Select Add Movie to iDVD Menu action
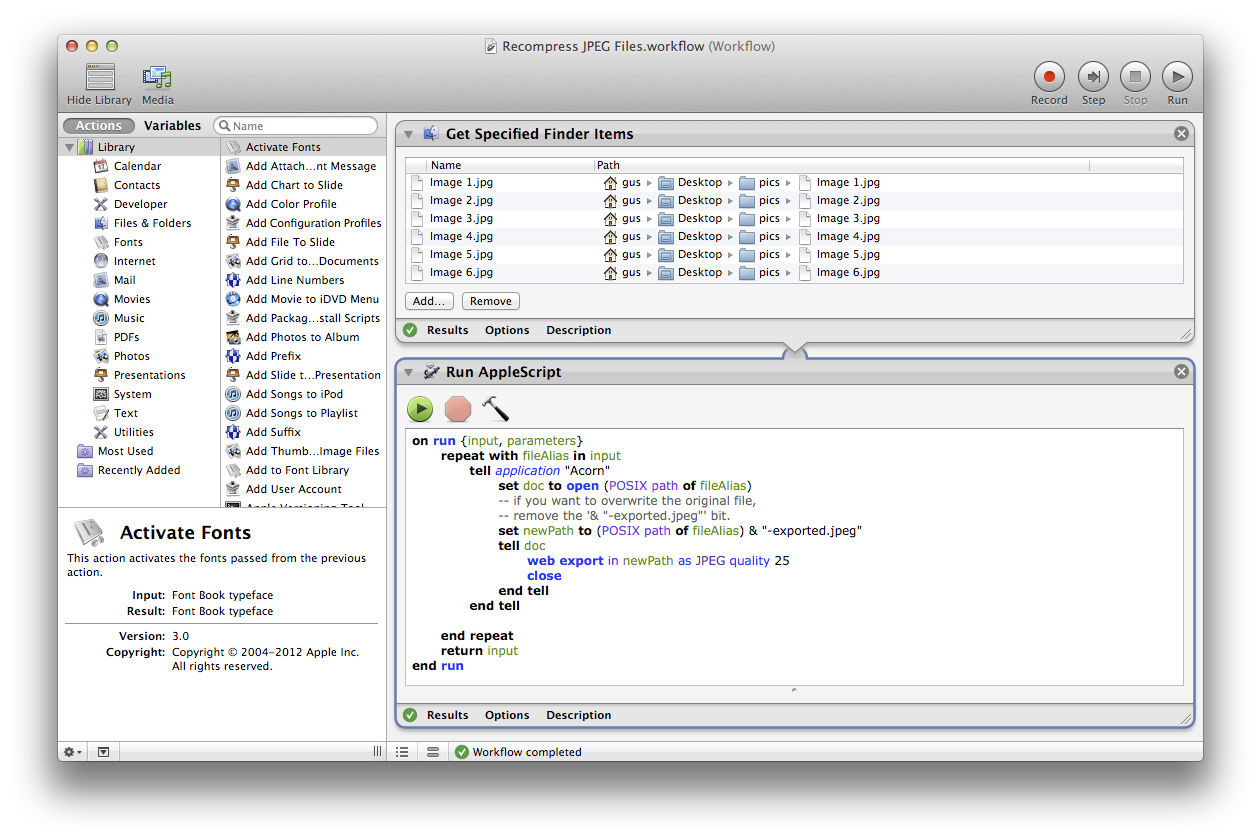 pyautogui.click(x=303, y=299)
